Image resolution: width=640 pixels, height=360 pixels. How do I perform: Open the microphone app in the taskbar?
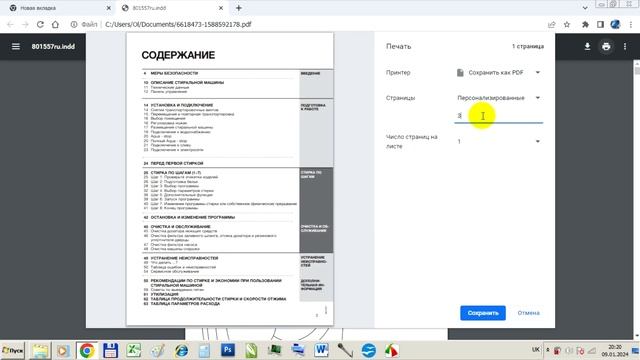click(345, 350)
